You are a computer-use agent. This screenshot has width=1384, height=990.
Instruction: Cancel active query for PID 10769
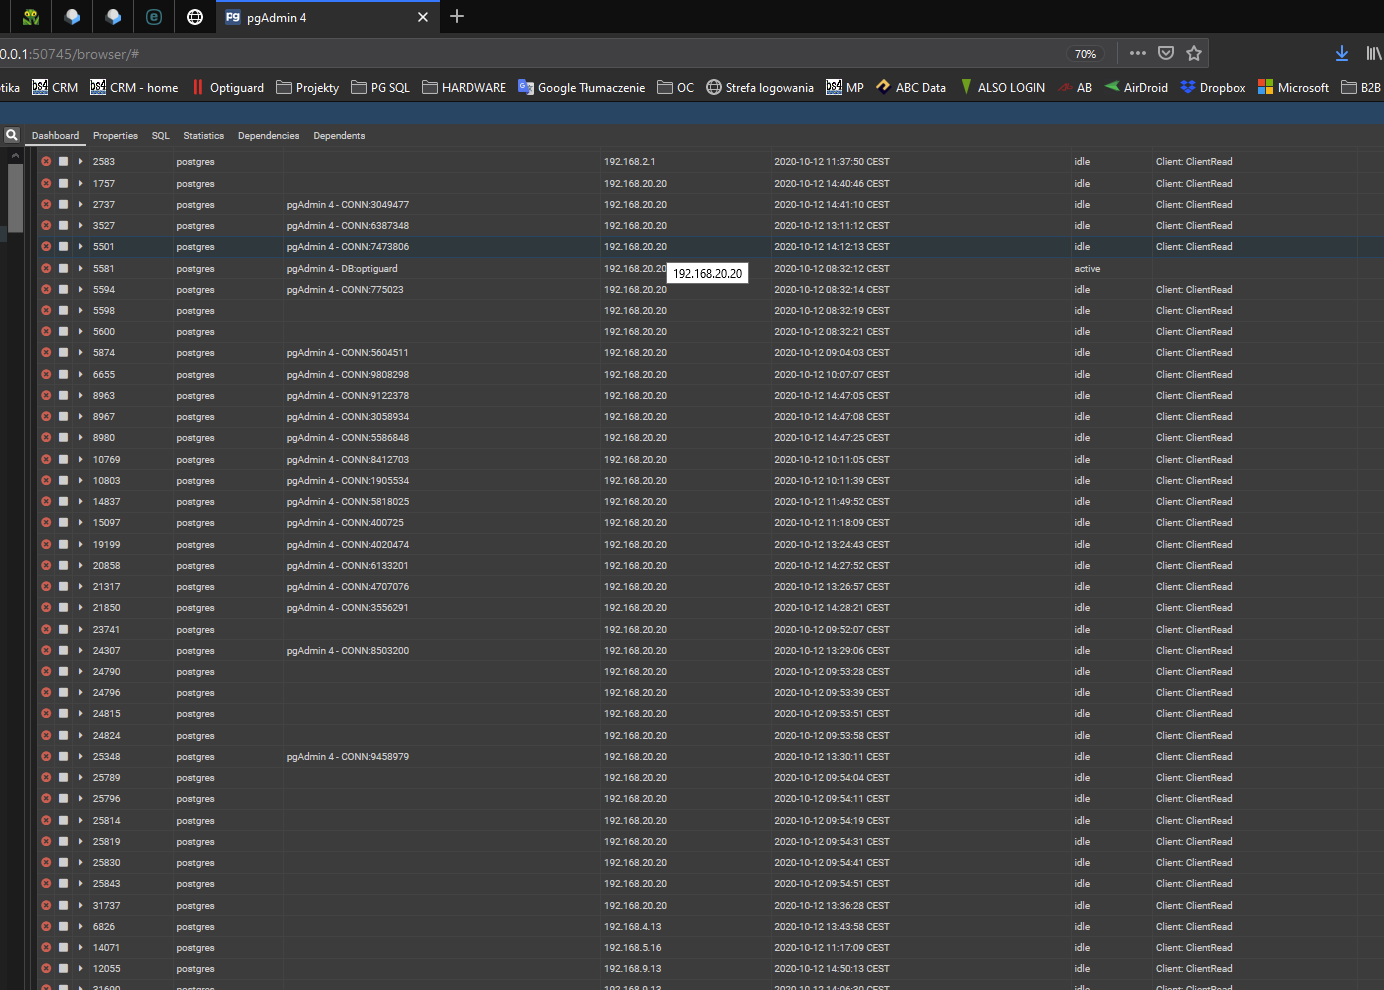[x=63, y=459]
